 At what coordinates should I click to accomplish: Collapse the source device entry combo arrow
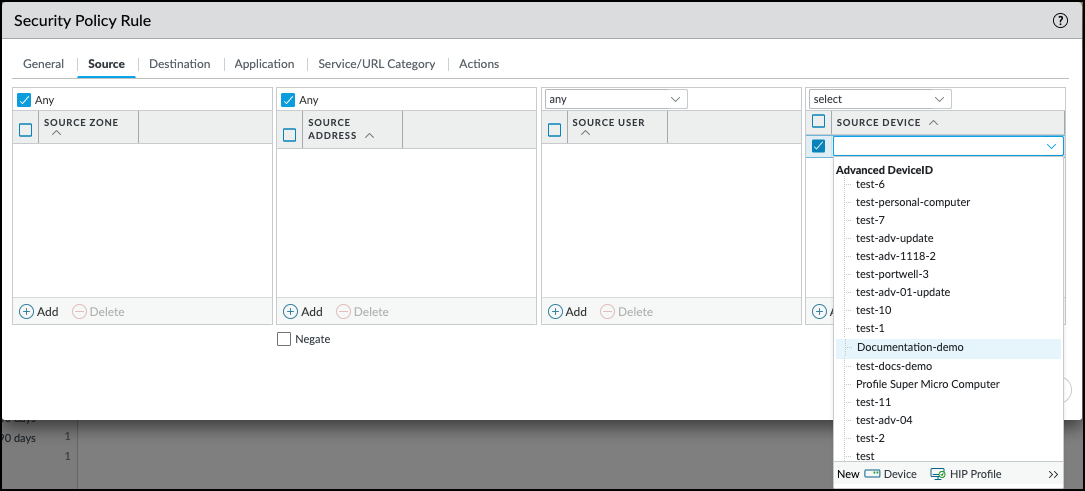[x=1051, y=146]
